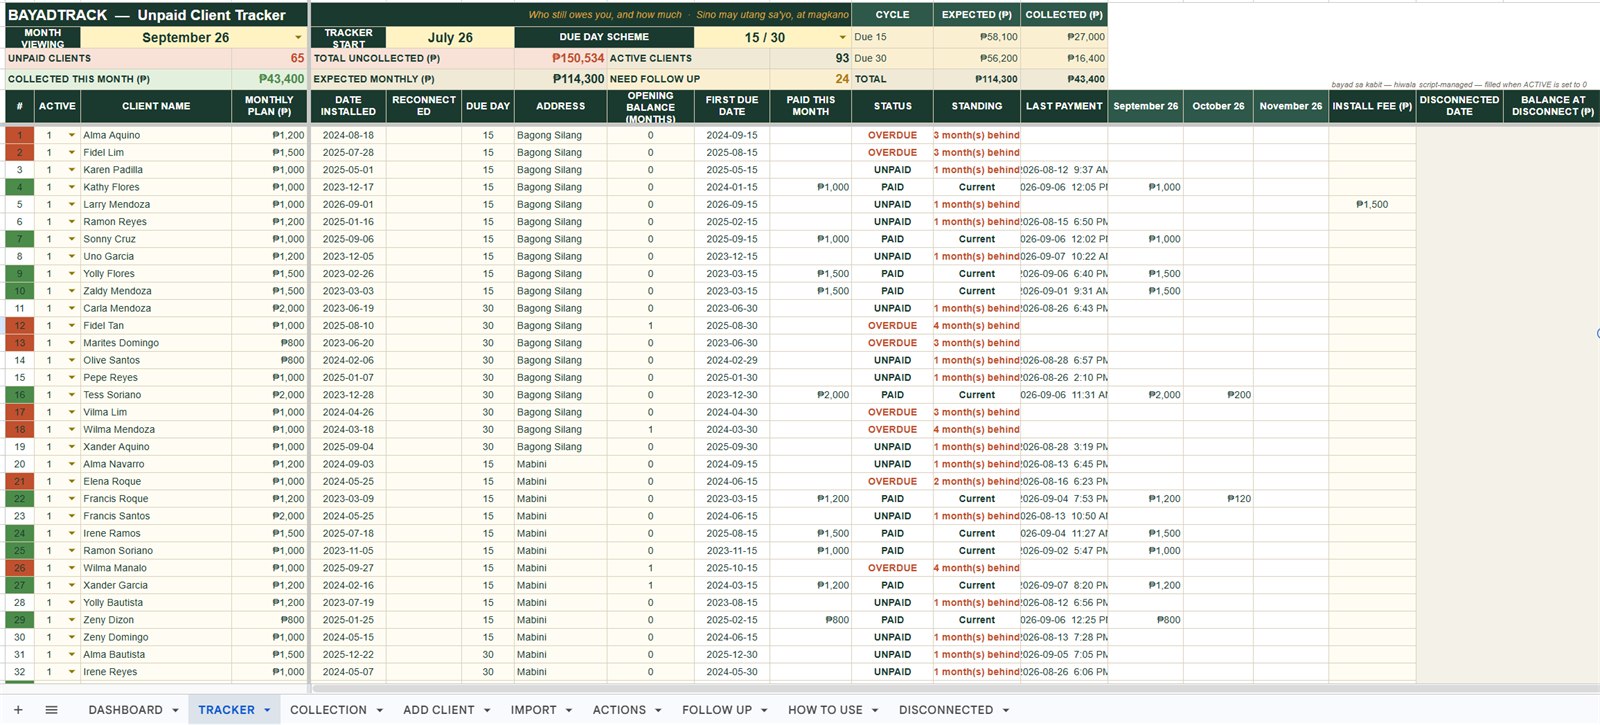Select the DATE INSTALLED column header
This screenshot has height=725, width=1600.
[348, 106]
